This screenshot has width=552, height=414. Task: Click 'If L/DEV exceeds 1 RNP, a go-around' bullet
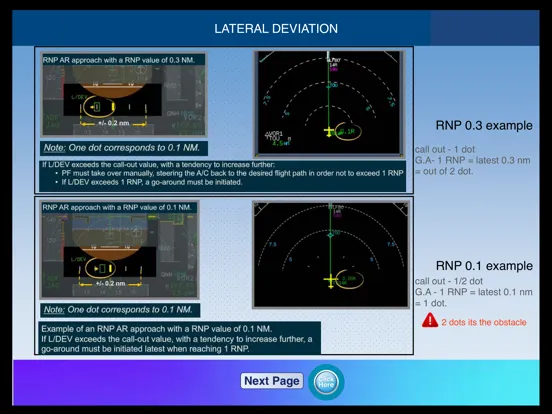pyautogui.click(x=149, y=182)
